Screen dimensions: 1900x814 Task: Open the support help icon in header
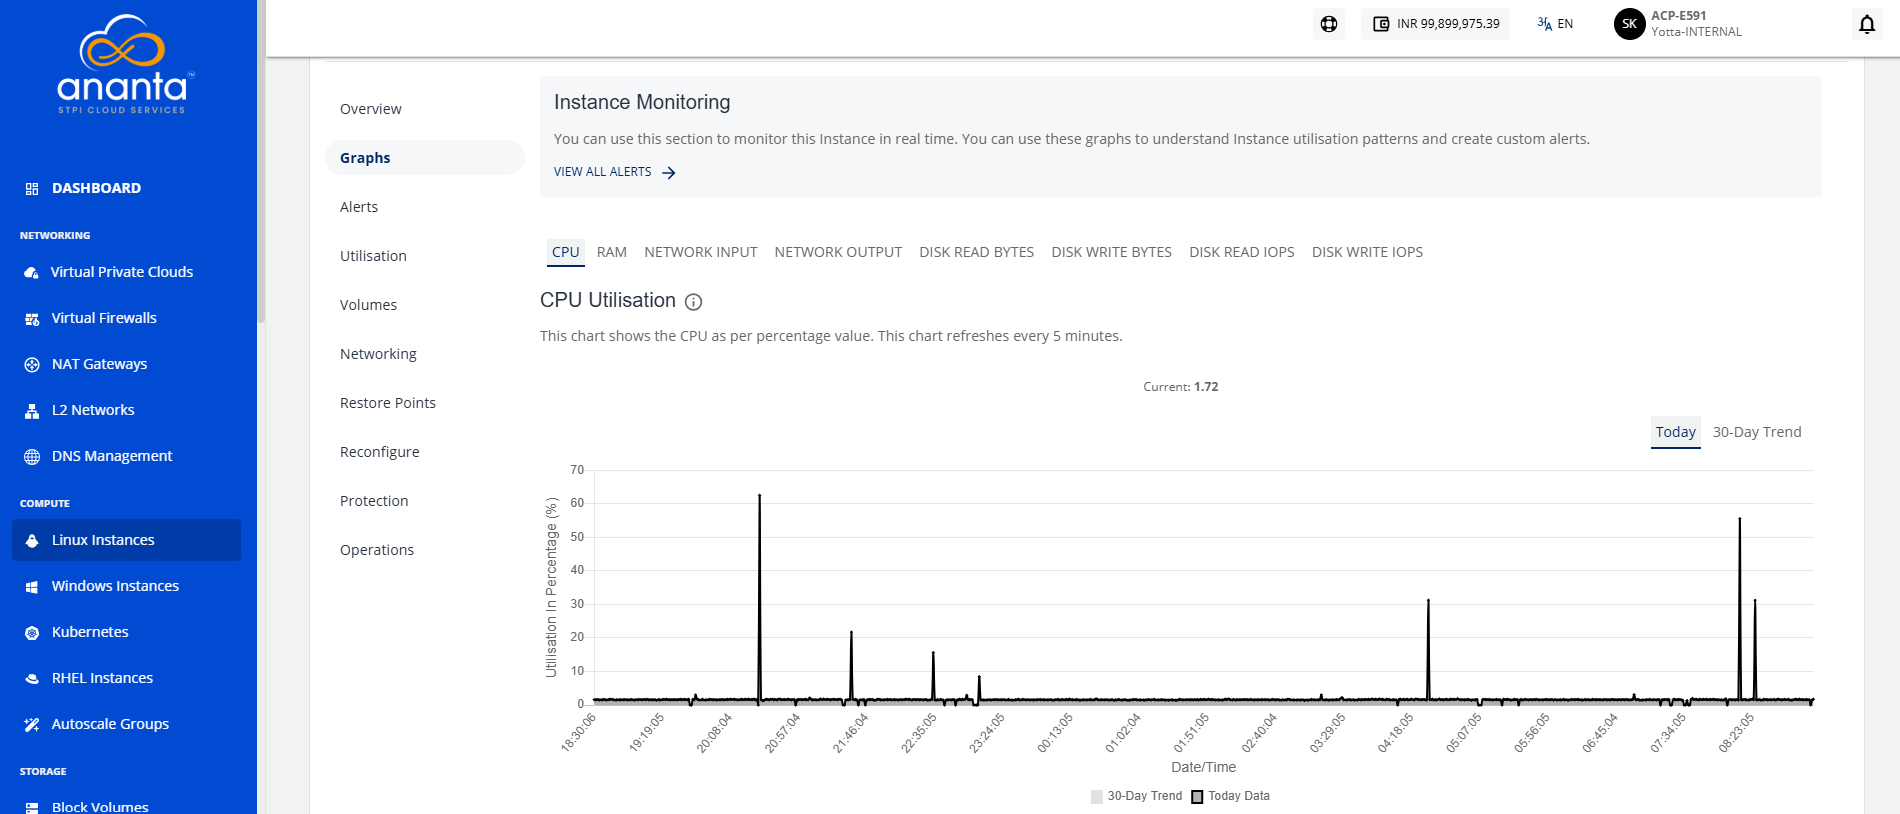[1329, 24]
